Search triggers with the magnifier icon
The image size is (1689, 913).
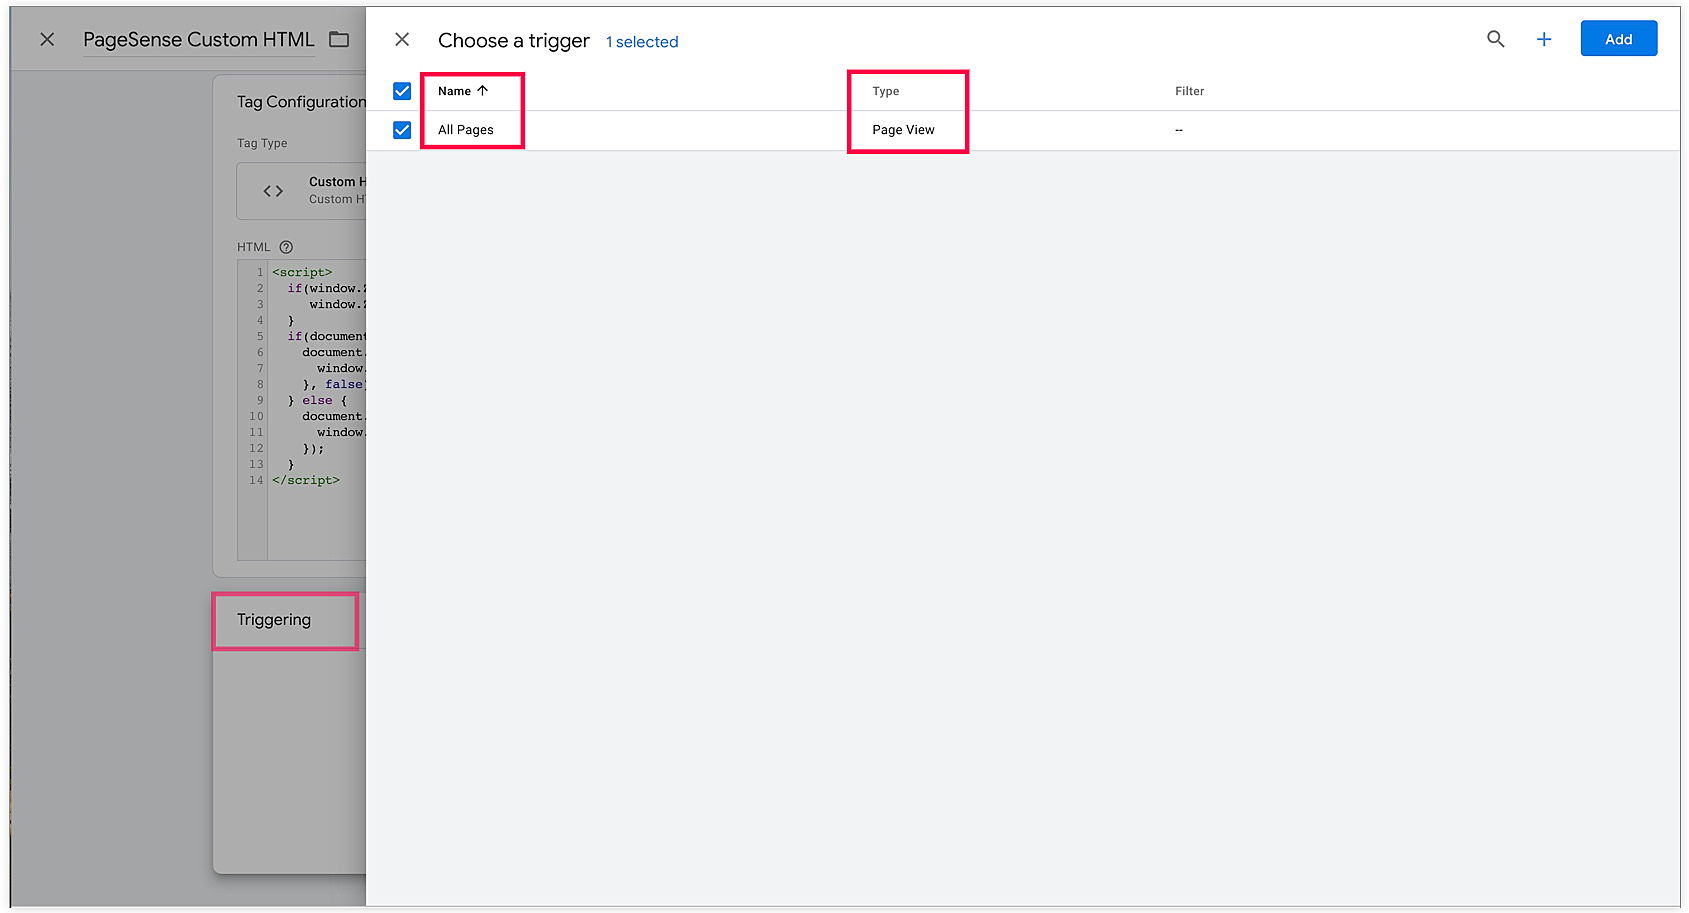(1496, 39)
